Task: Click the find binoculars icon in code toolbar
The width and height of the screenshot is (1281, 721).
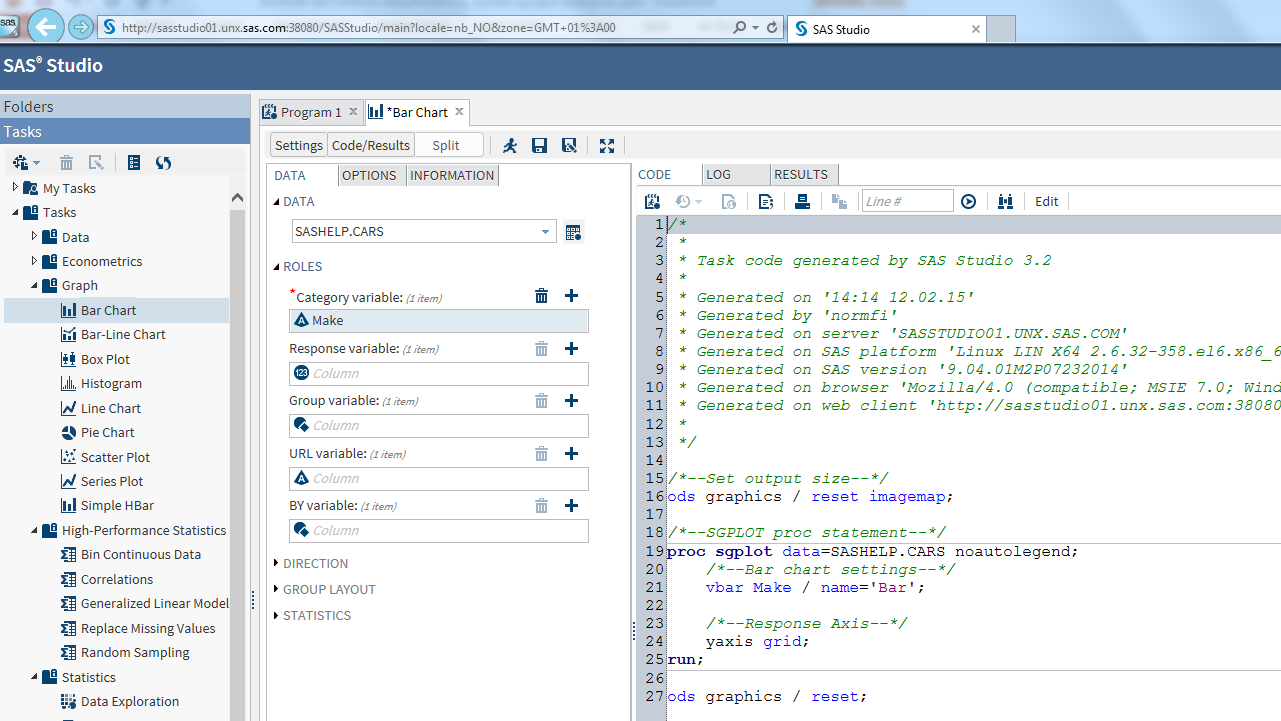Action: coord(1005,201)
